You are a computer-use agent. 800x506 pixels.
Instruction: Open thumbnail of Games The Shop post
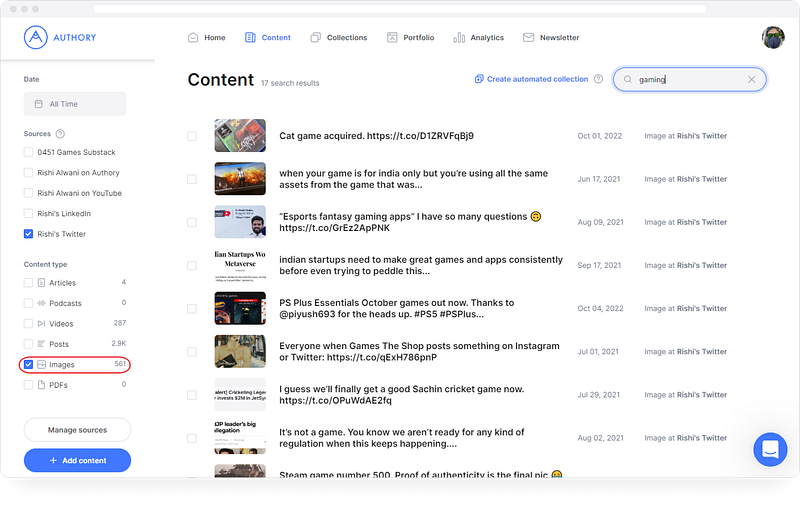pos(240,351)
